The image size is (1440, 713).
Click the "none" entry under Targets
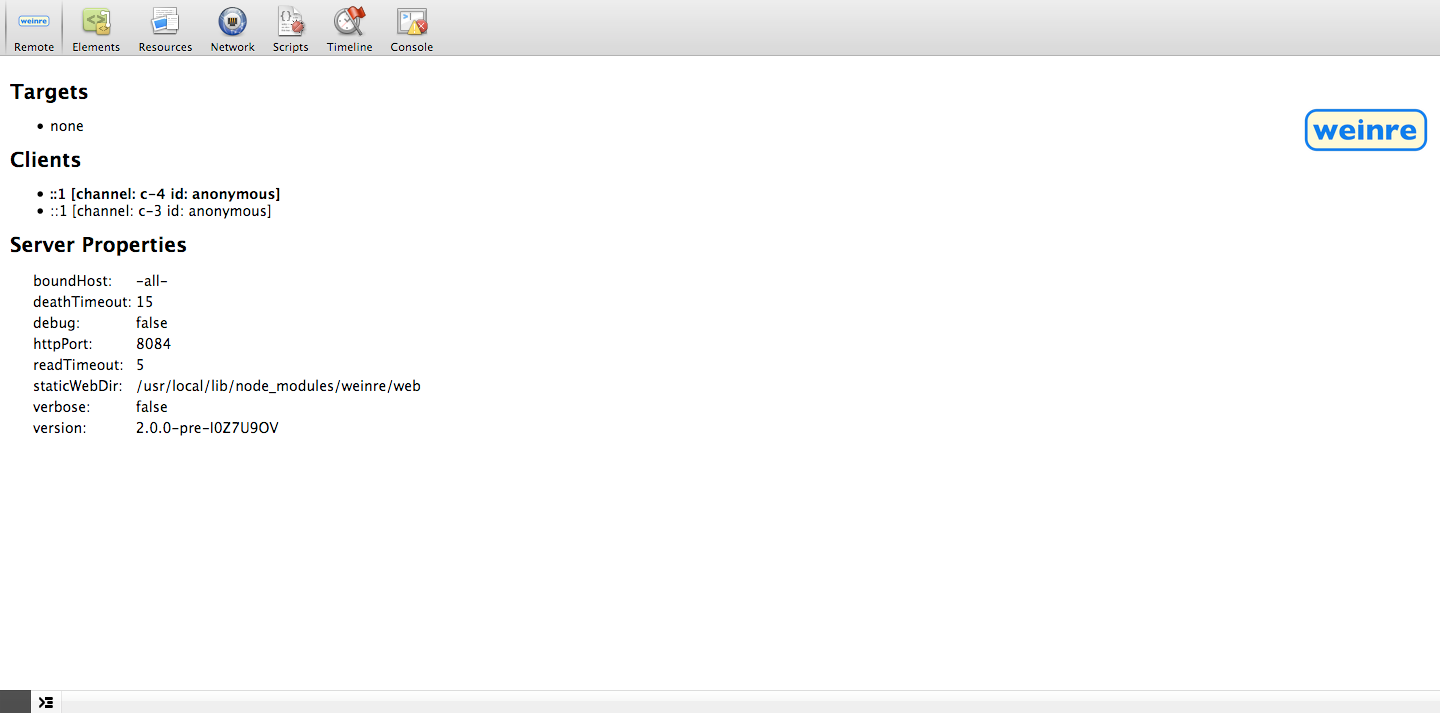(67, 126)
